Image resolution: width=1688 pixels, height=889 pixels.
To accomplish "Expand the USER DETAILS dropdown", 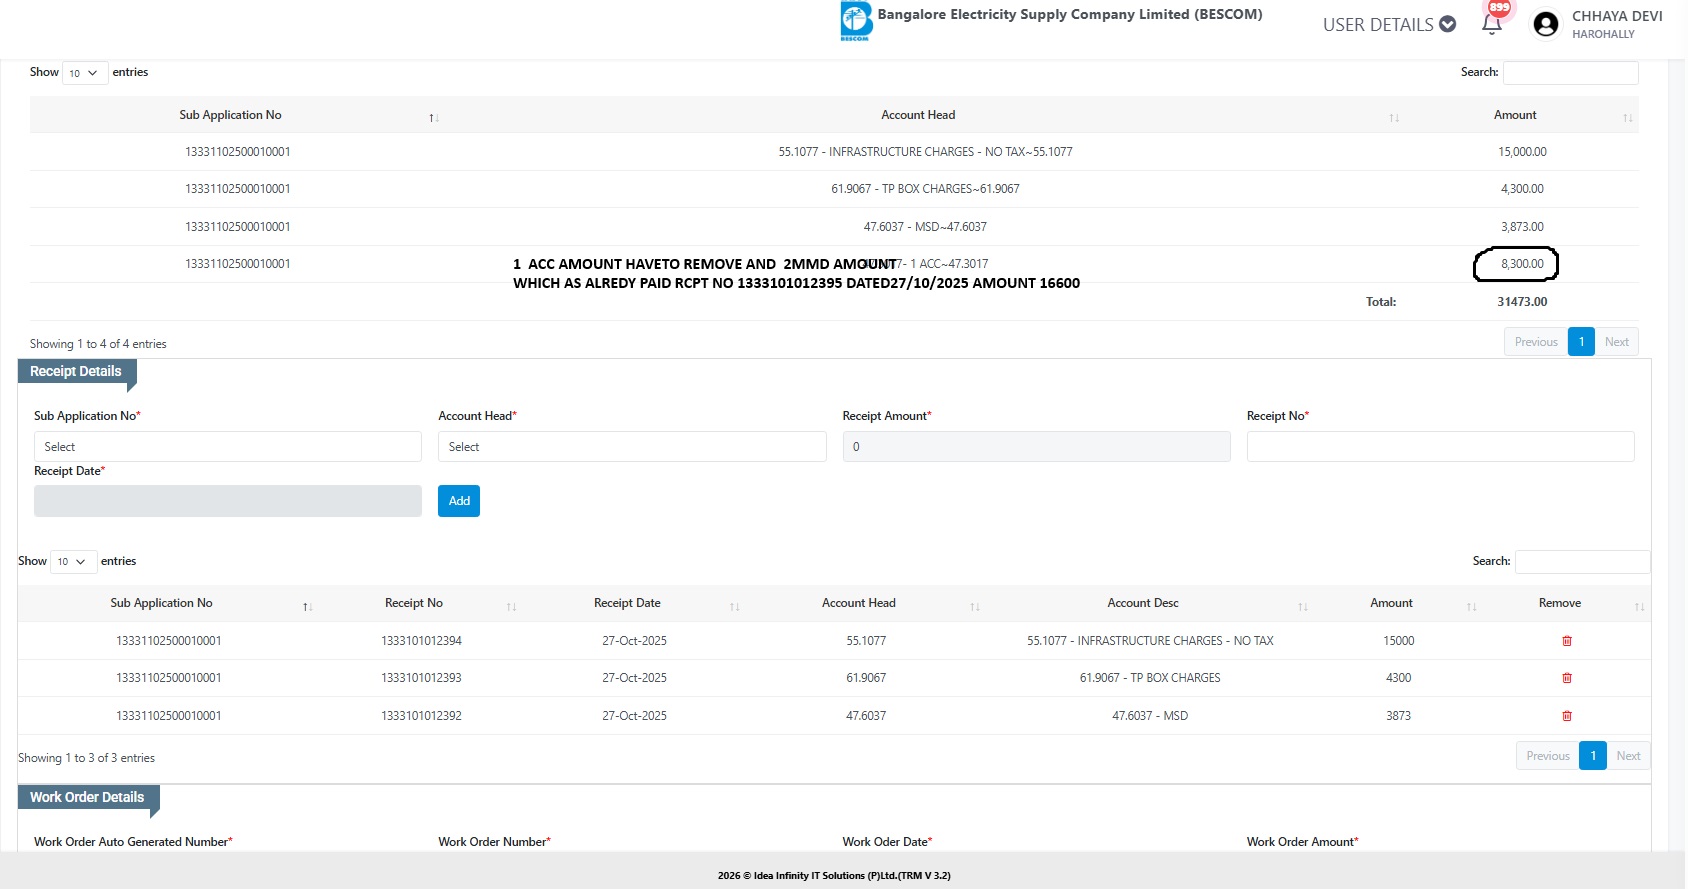I will click(x=1388, y=25).
